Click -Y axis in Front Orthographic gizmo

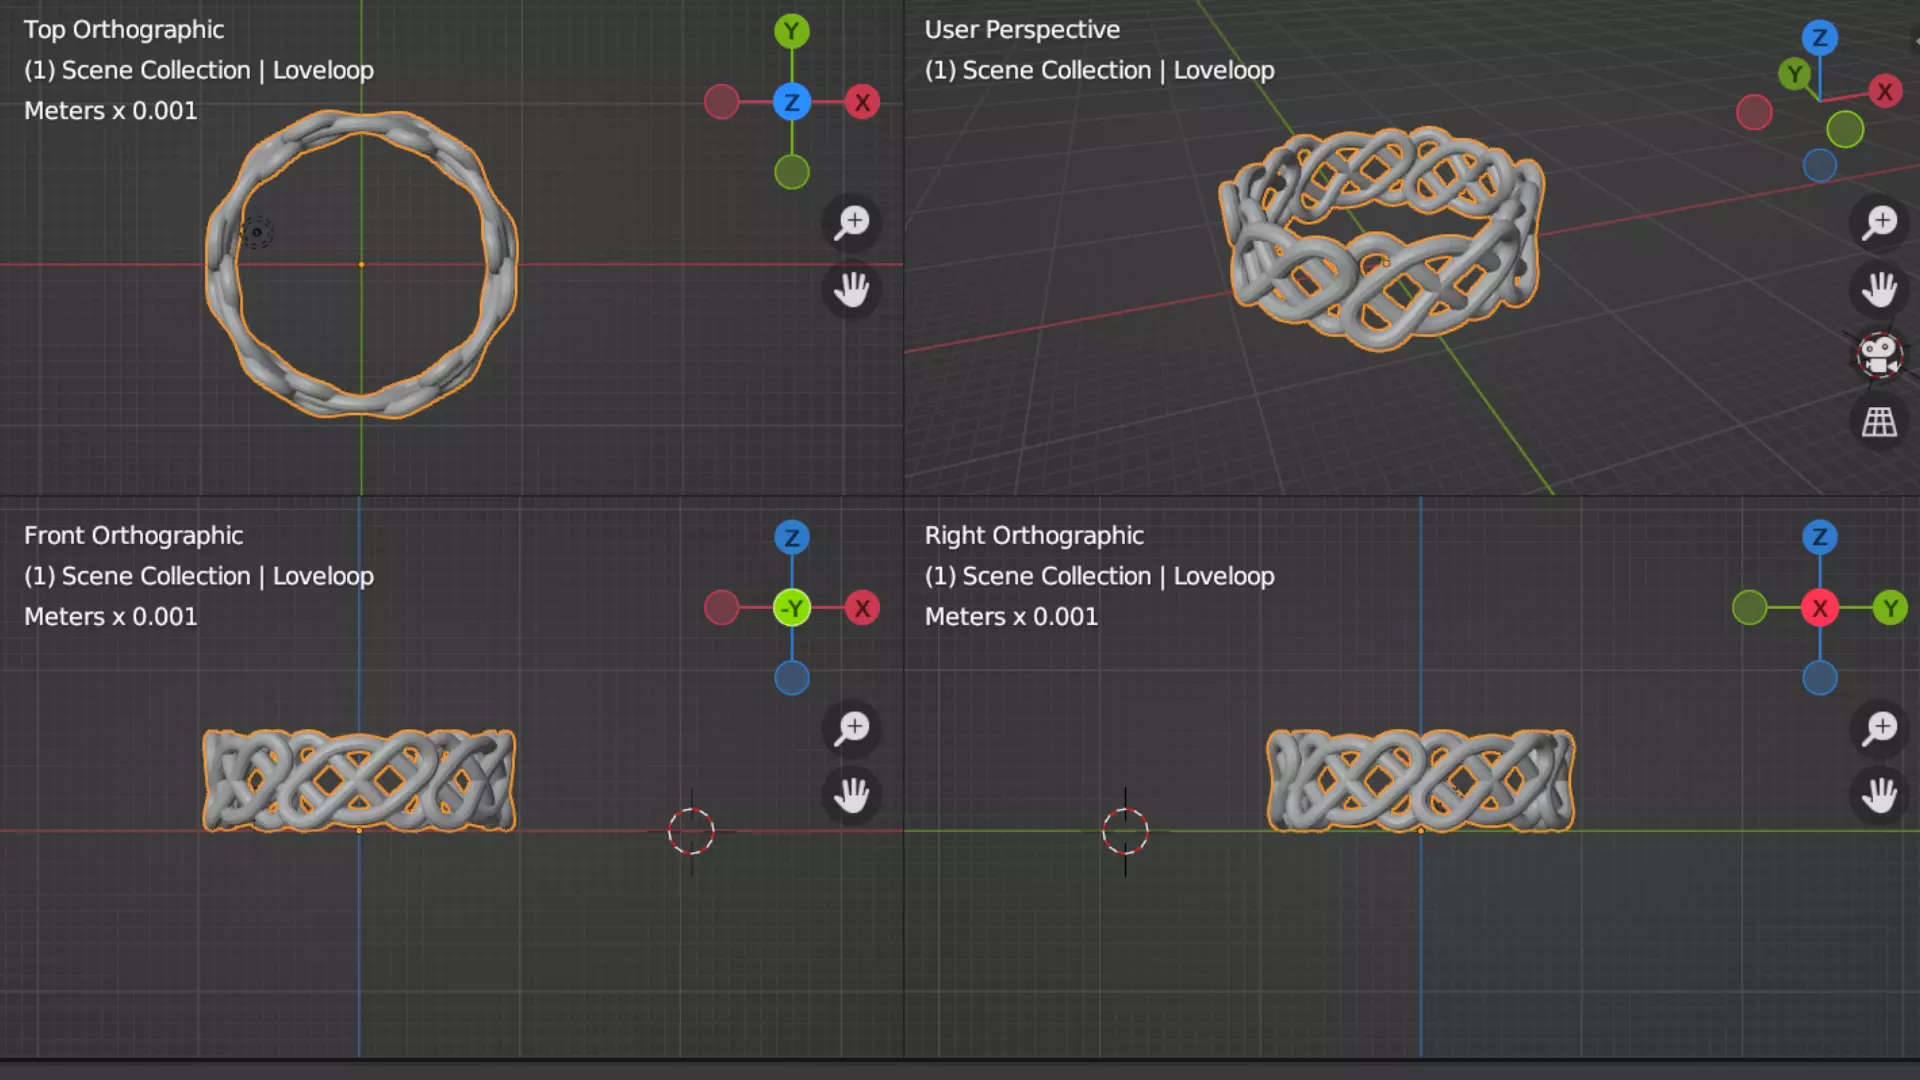point(791,608)
